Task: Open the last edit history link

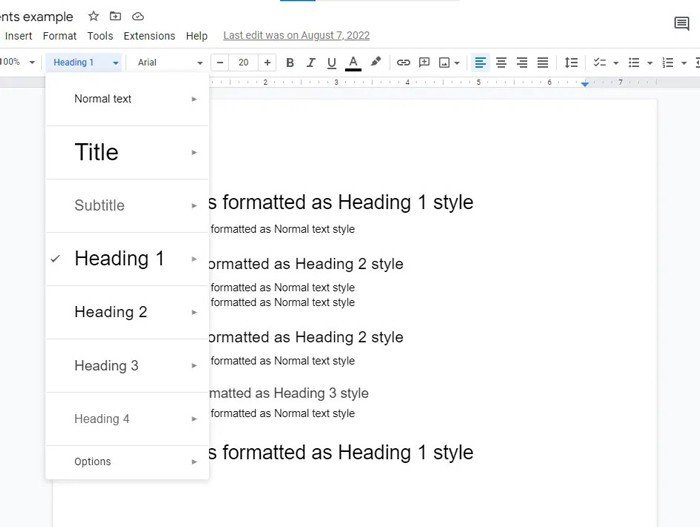Action: 296,36
